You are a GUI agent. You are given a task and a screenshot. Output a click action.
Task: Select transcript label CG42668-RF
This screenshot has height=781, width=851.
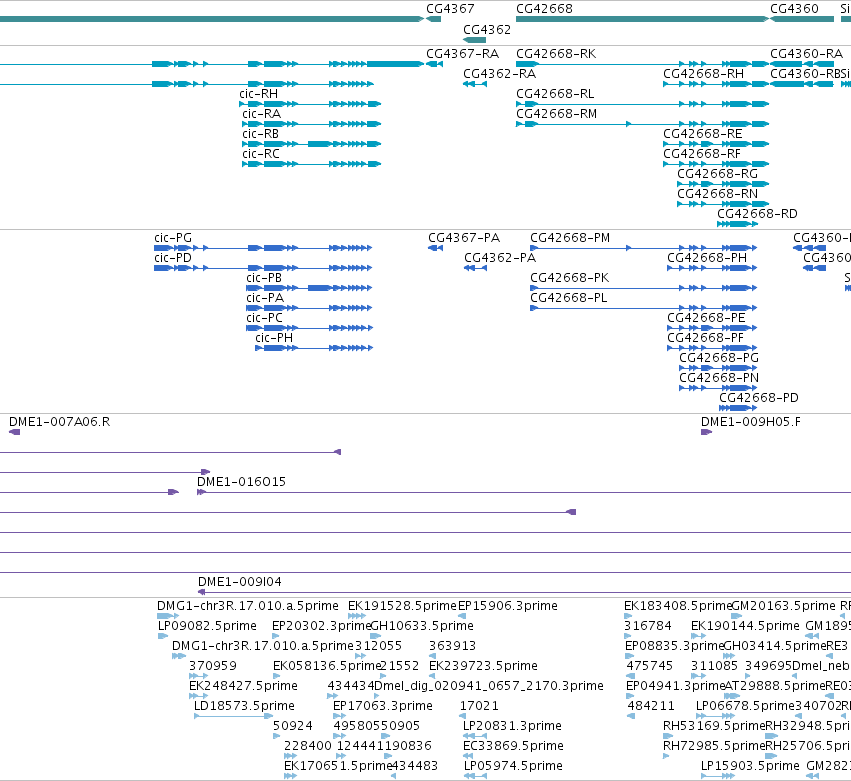(702, 154)
